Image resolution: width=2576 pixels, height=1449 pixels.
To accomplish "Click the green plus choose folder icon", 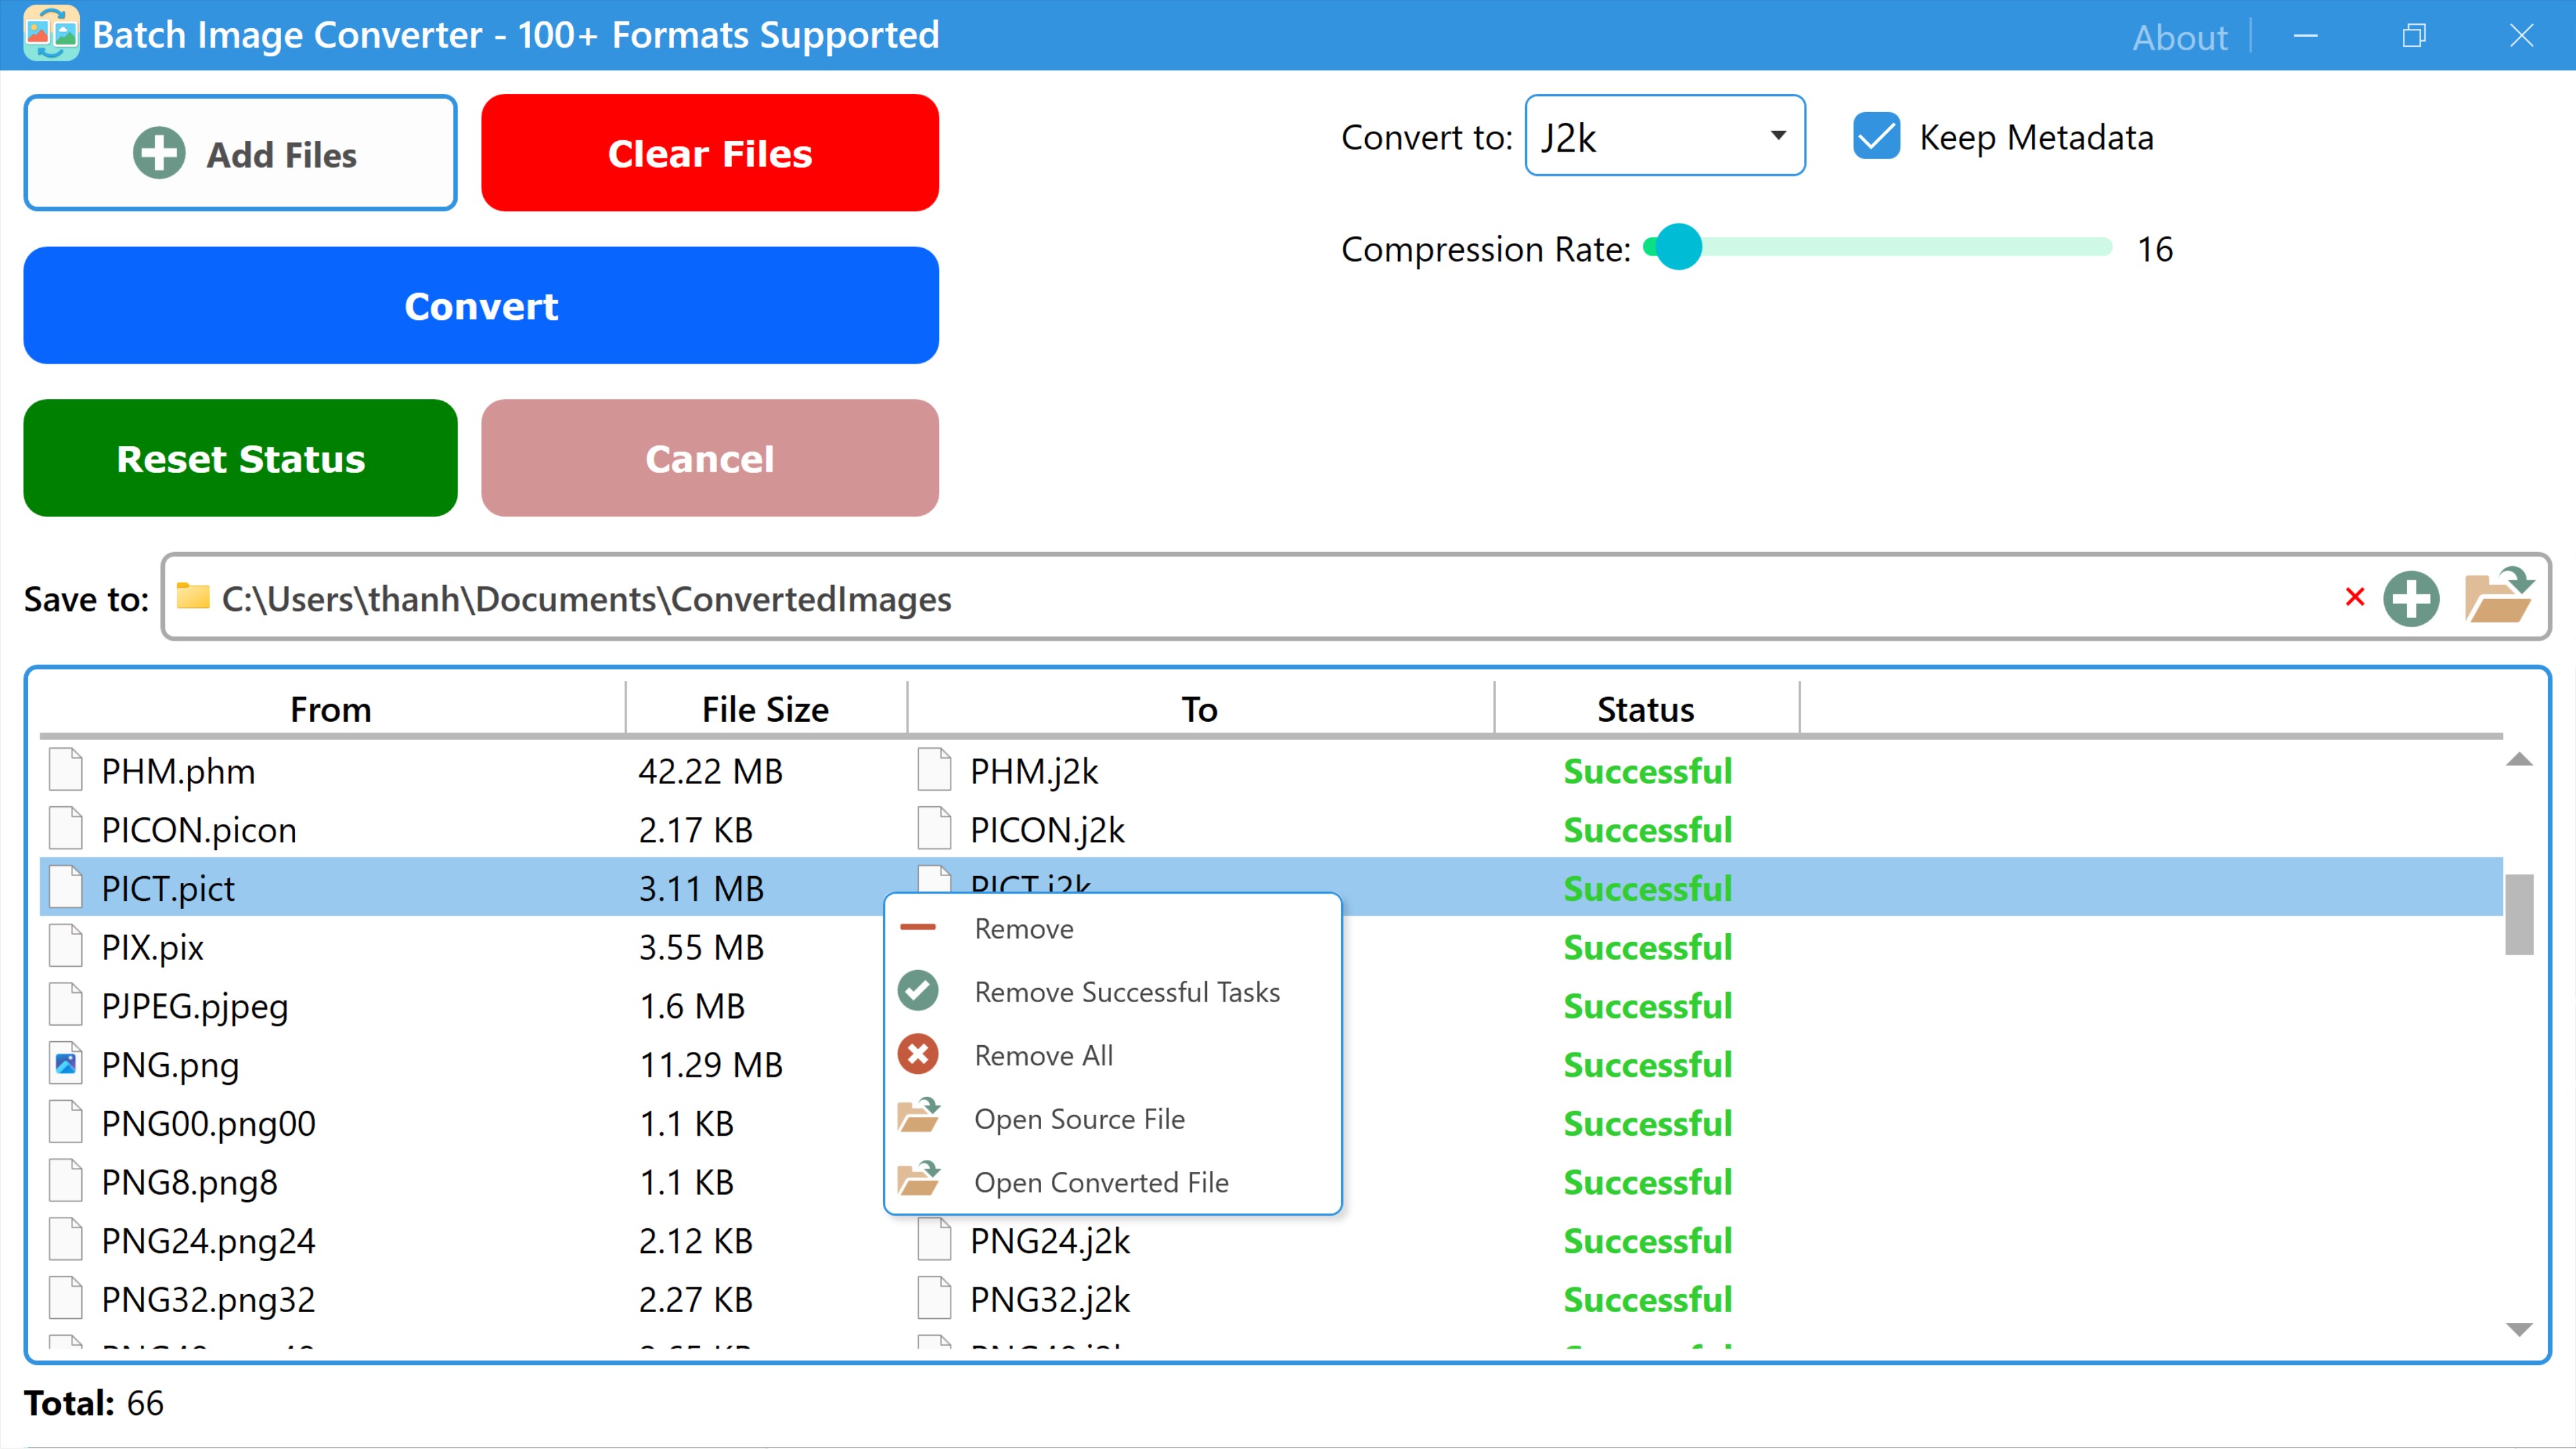I will coord(2411,599).
